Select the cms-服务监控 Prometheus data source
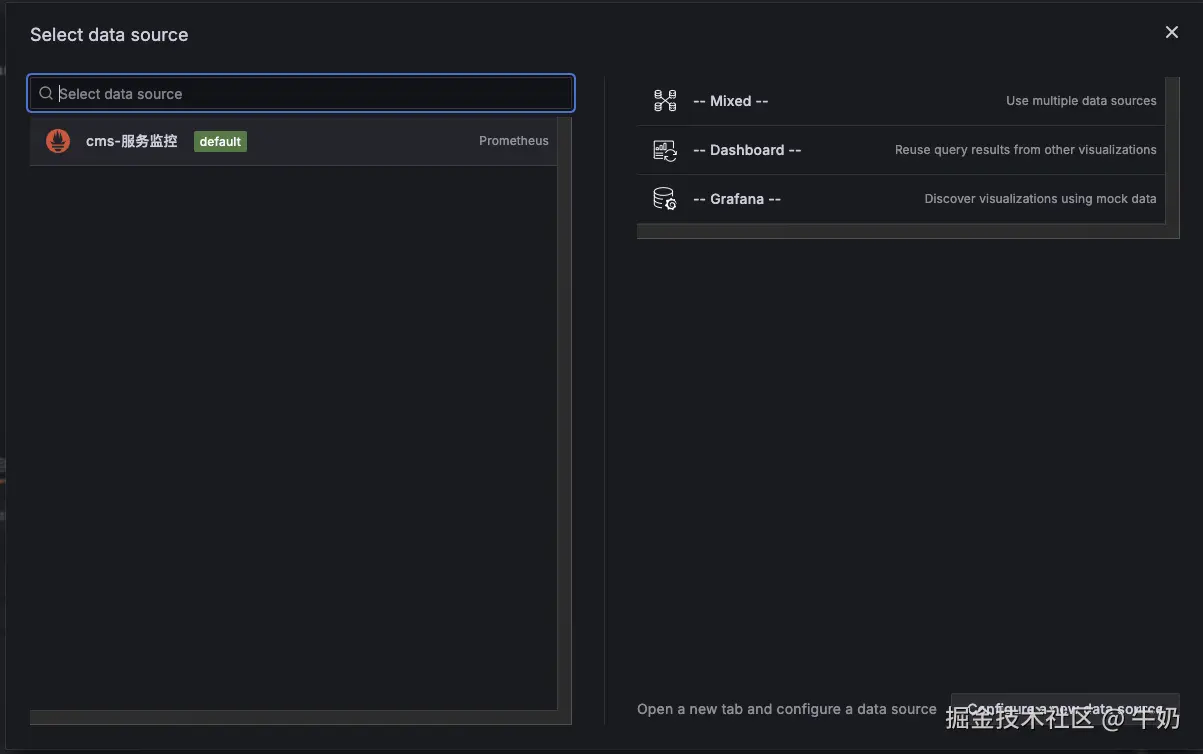Screen dimensions: 1203x754 pos(132,140)
